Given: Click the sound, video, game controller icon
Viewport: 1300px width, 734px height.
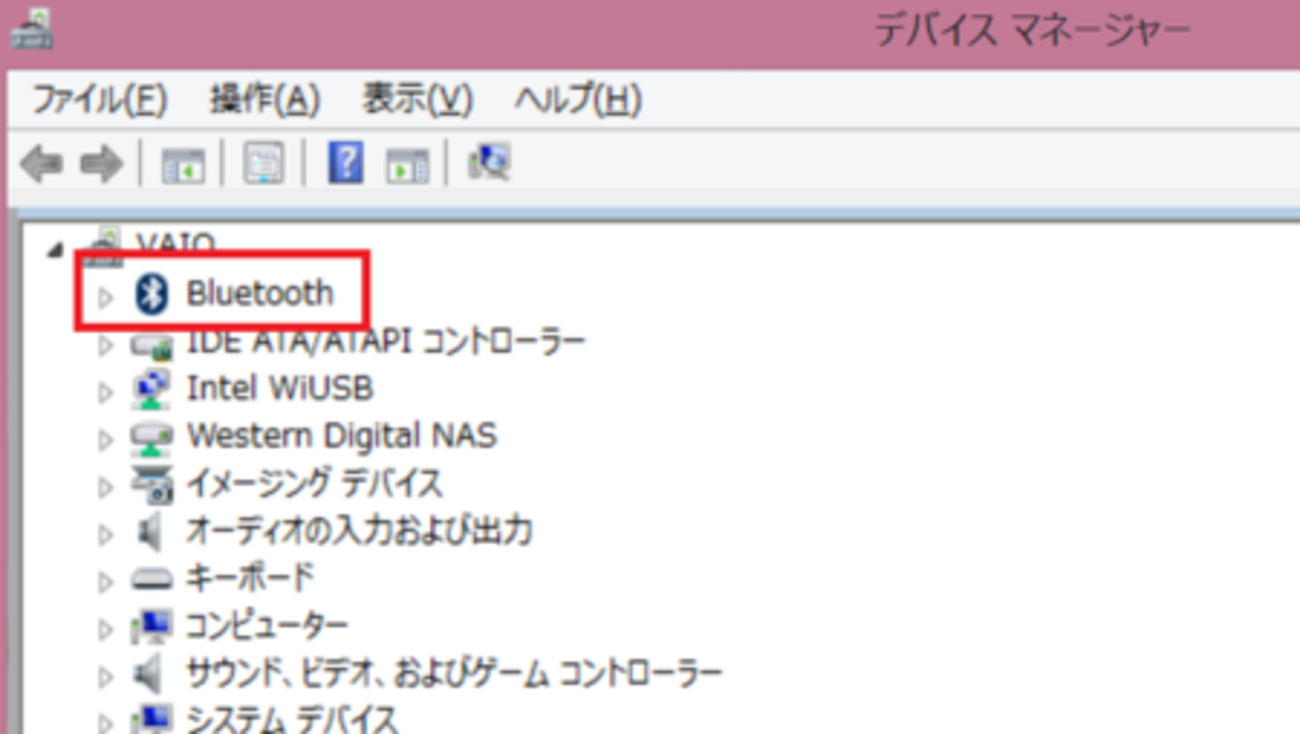Looking at the screenshot, I should click(150, 675).
